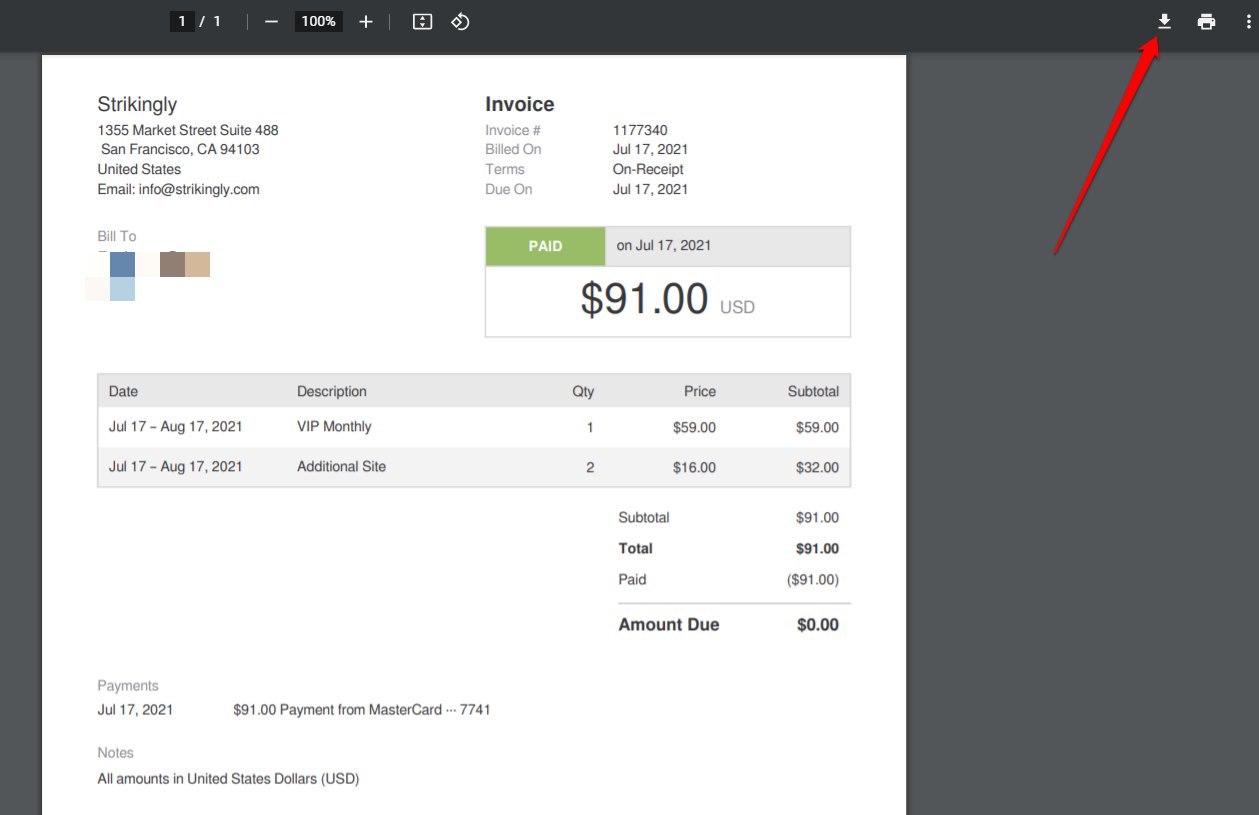Print the invoice document
This screenshot has width=1259, height=815.
pyautogui.click(x=1206, y=21)
